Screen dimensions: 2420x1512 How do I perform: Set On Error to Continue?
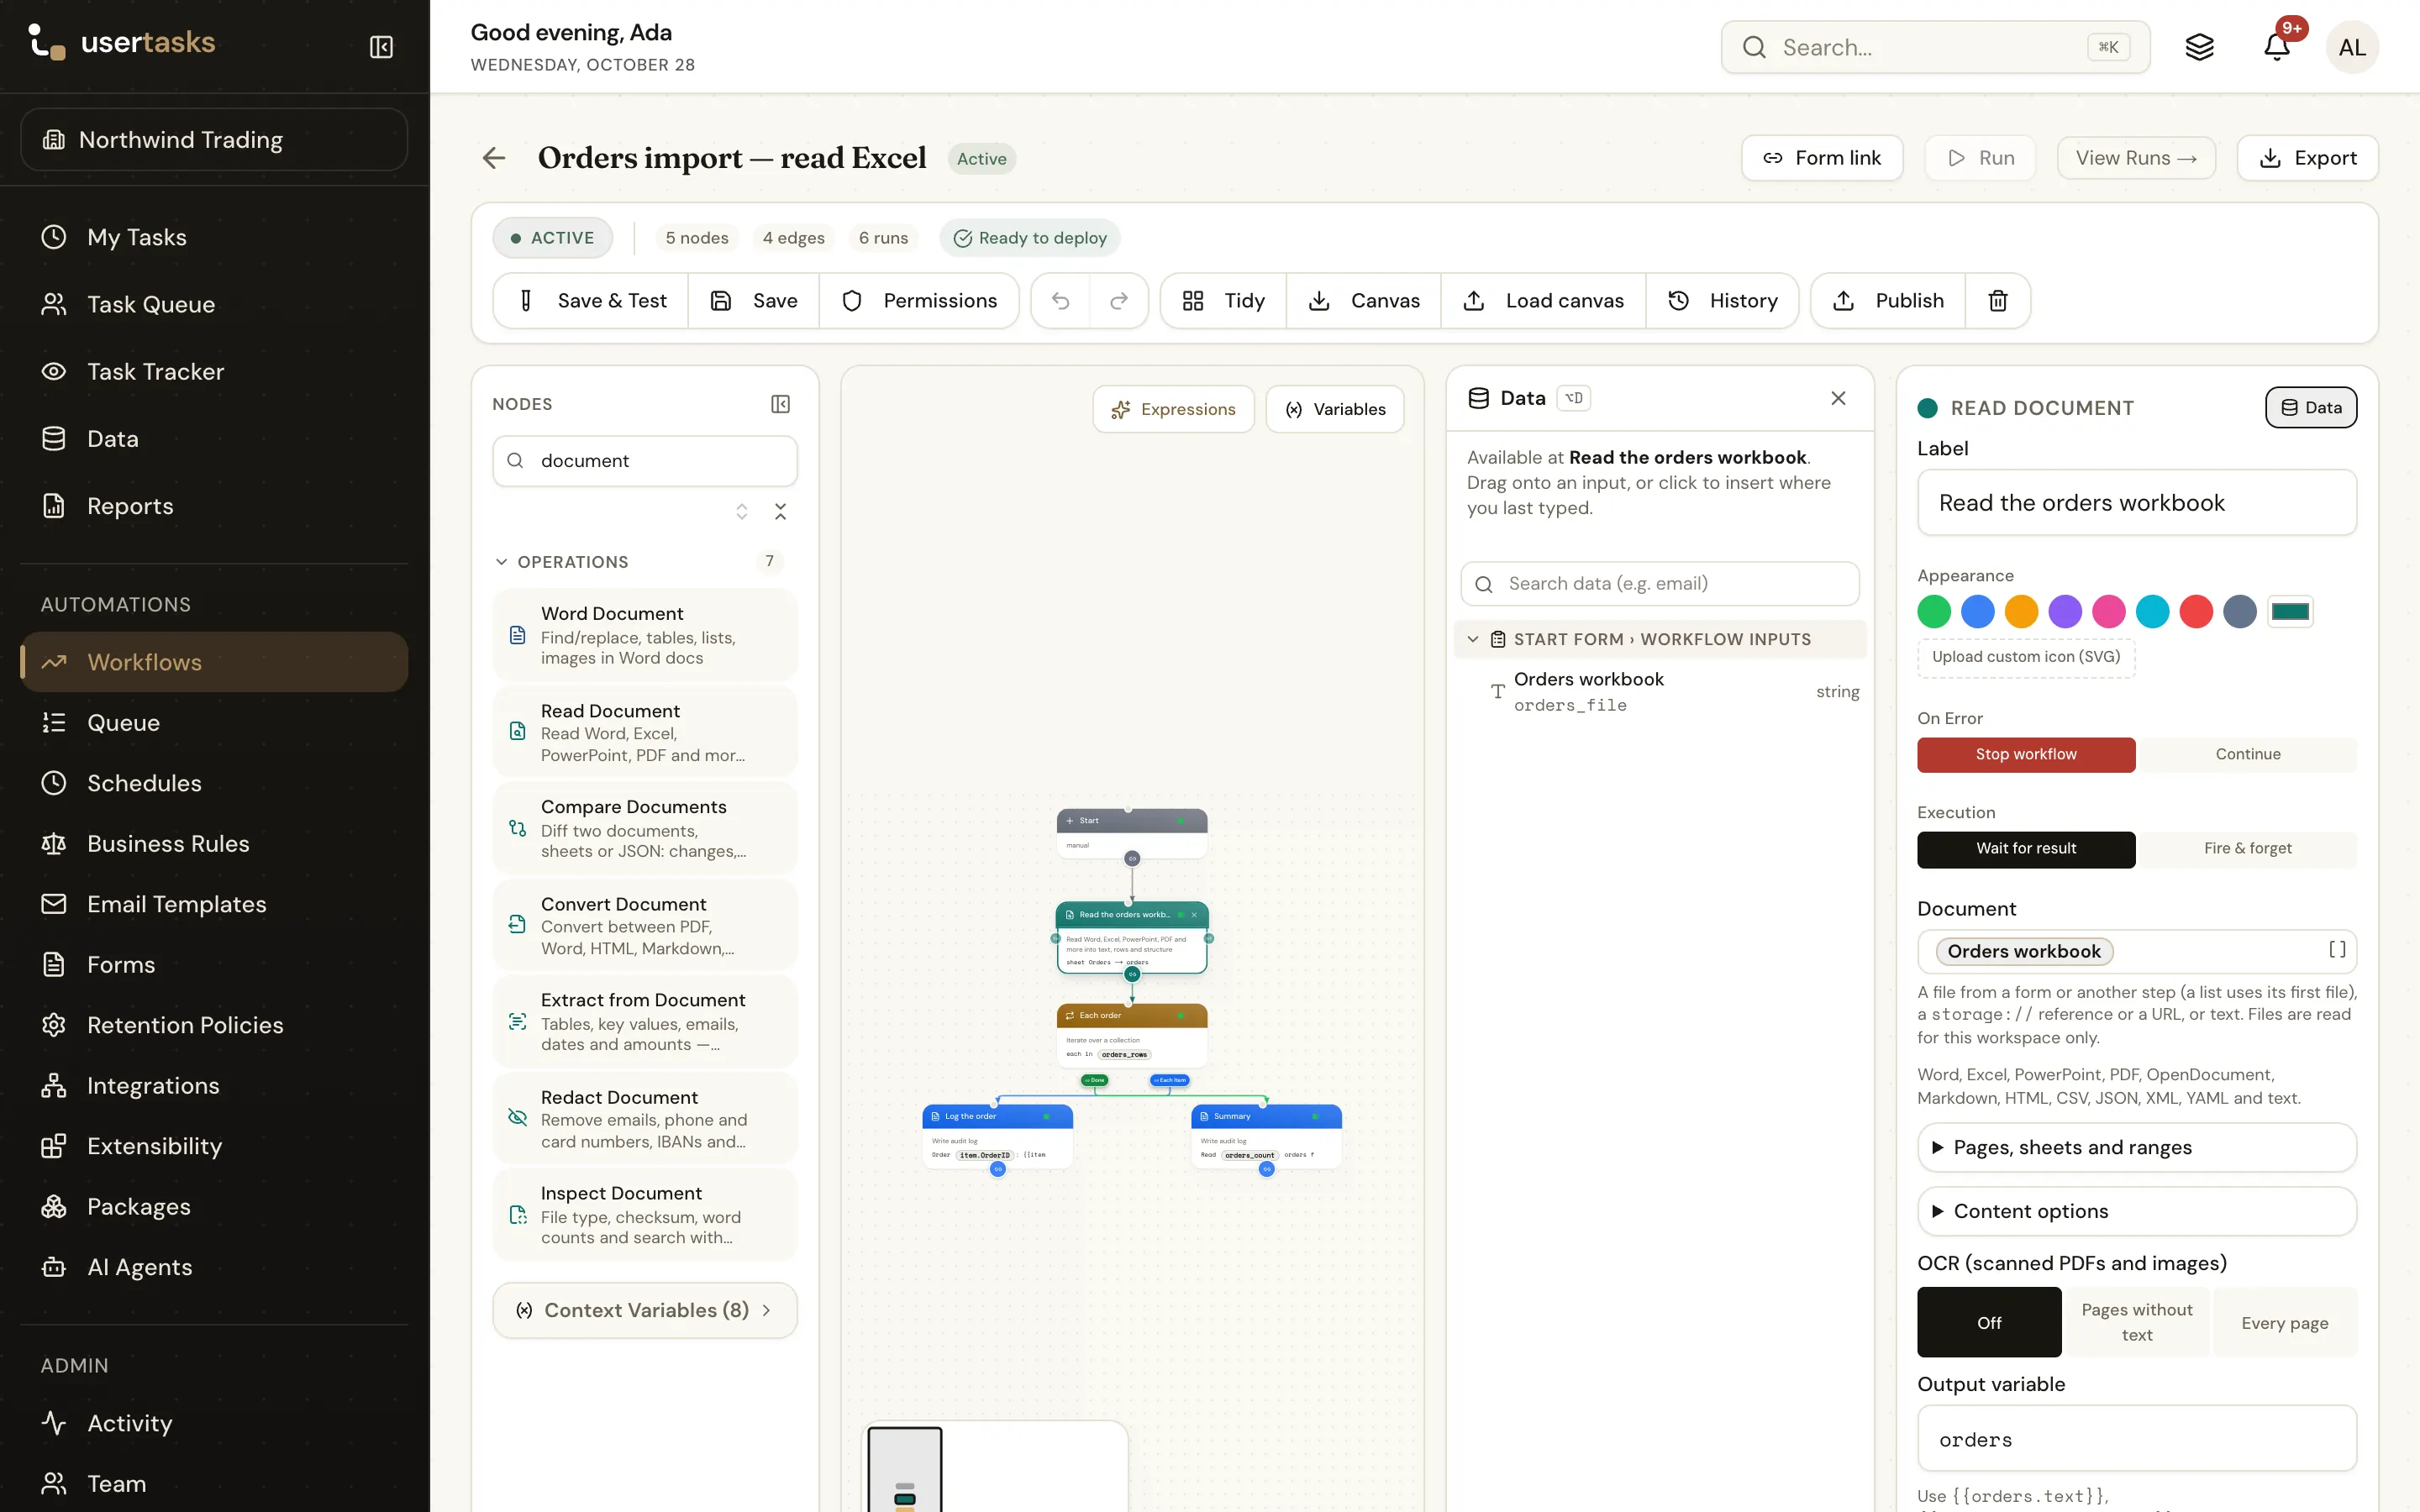pyautogui.click(x=2247, y=754)
